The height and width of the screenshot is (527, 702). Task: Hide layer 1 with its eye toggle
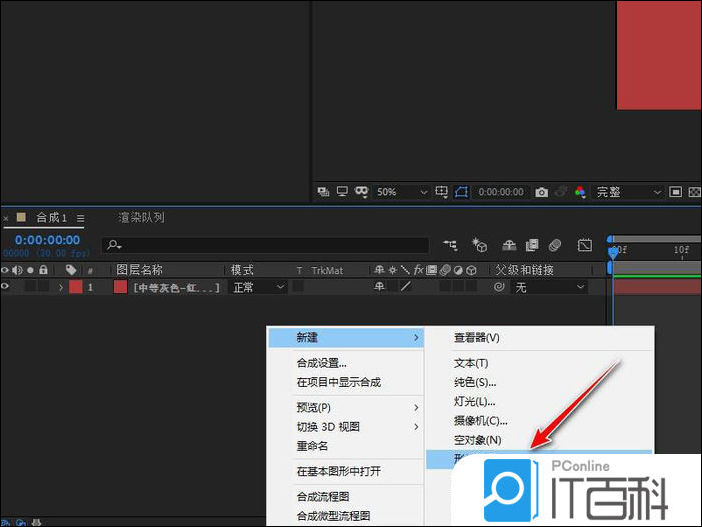coord(4,287)
